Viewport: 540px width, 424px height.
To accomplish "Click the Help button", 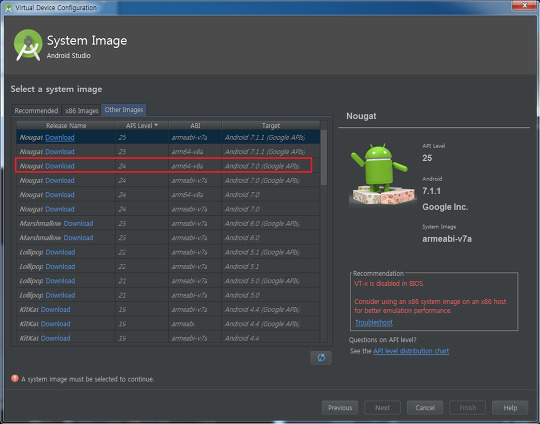I will [x=510, y=408].
